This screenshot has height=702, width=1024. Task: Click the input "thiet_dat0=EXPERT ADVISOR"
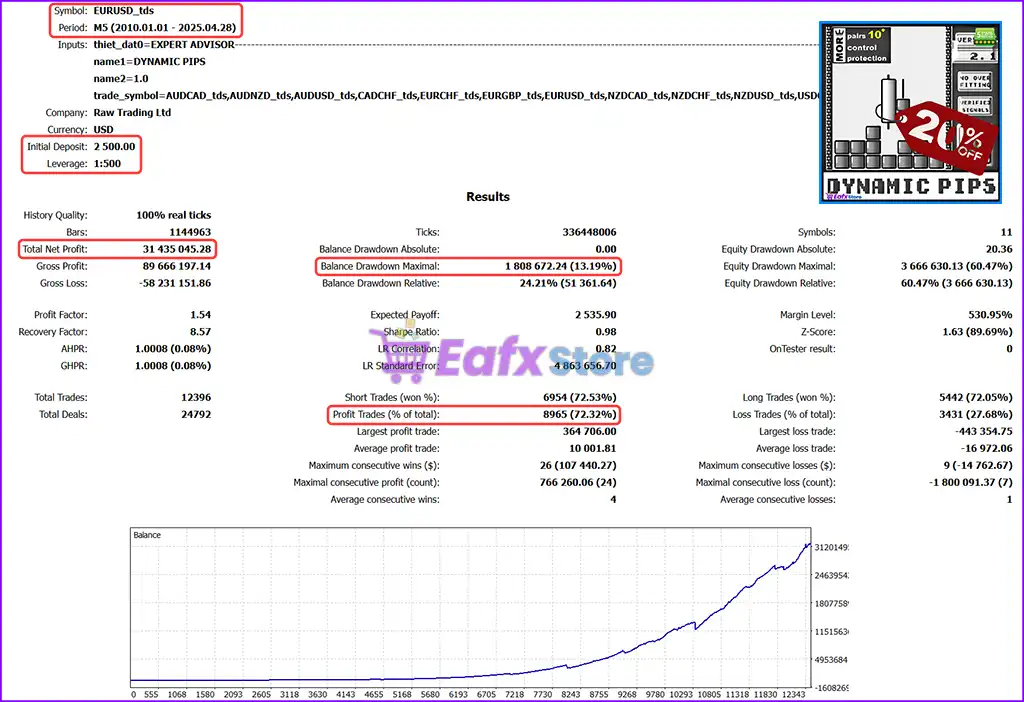164,44
